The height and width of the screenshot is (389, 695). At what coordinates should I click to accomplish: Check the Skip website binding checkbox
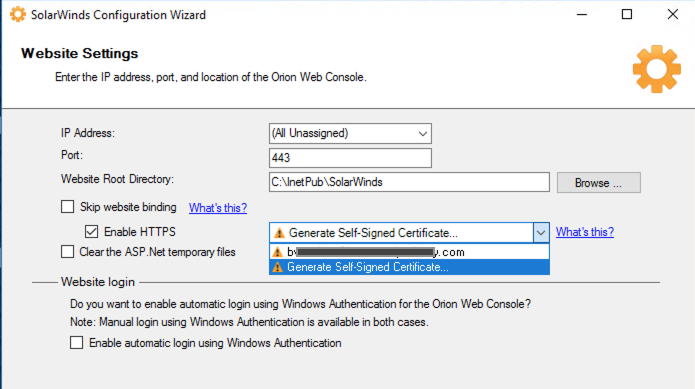67,207
